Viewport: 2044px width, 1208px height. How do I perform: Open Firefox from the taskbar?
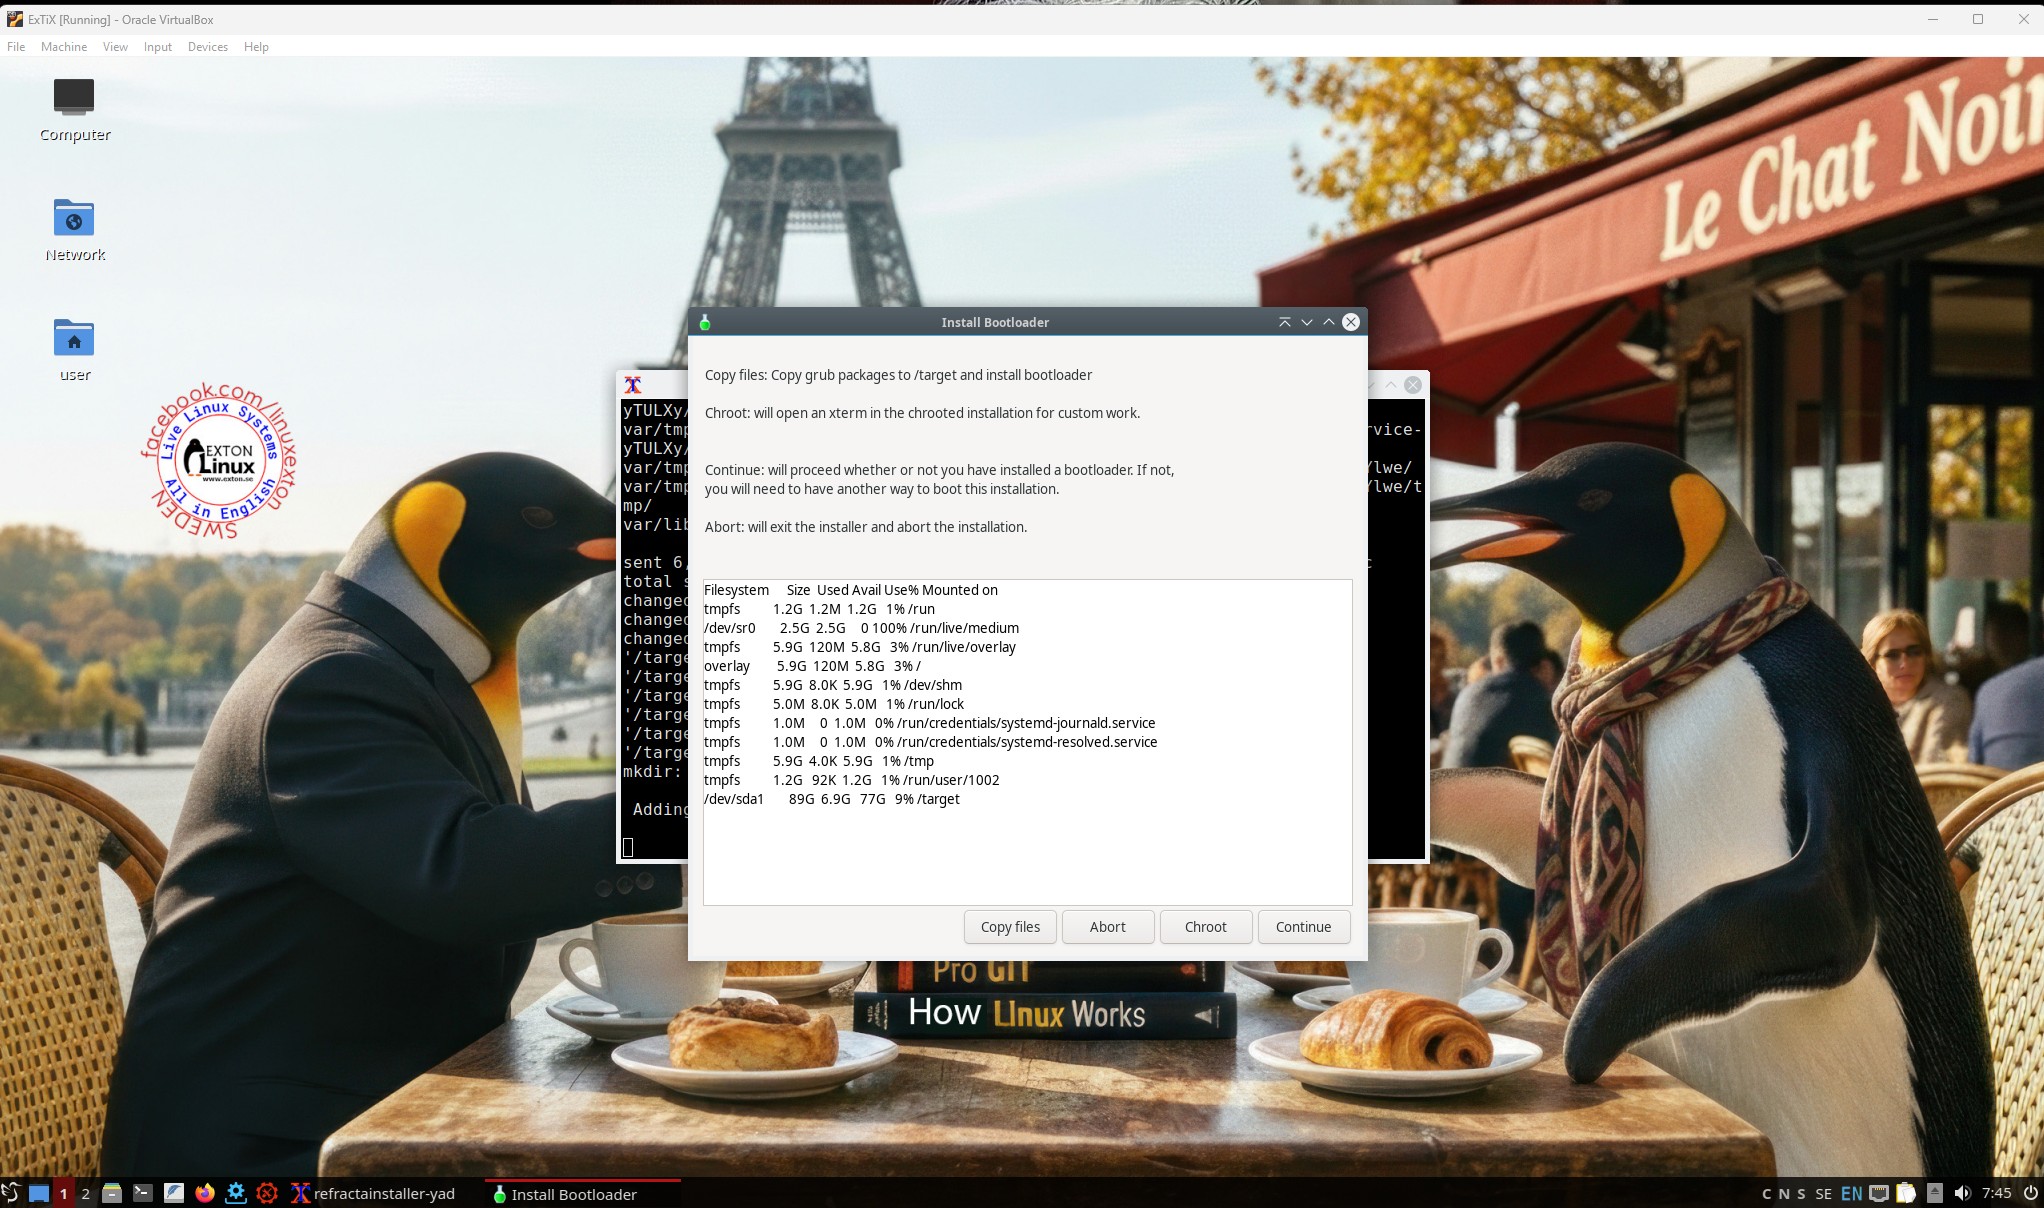pos(205,1193)
